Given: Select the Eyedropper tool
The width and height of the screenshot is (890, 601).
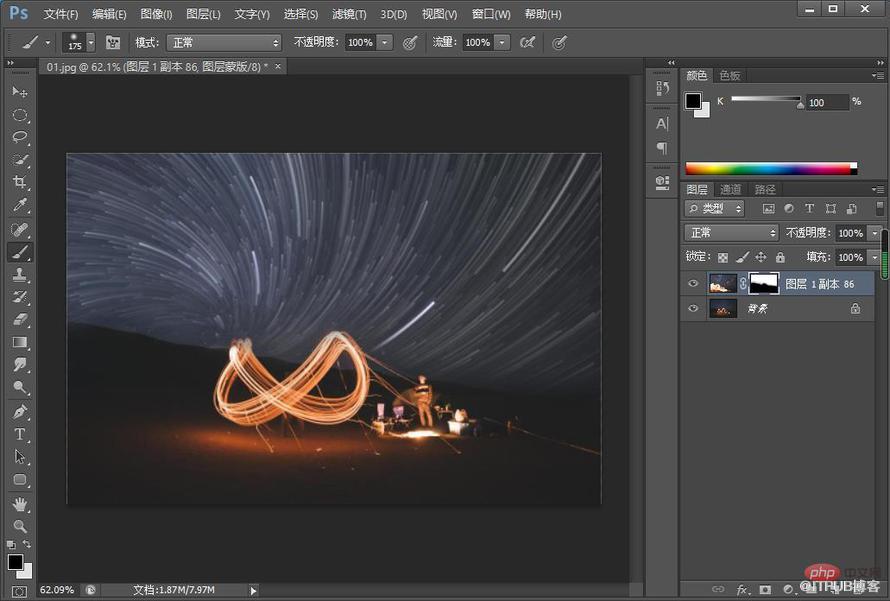Looking at the screenshot, I should click(x=20, y=205).
